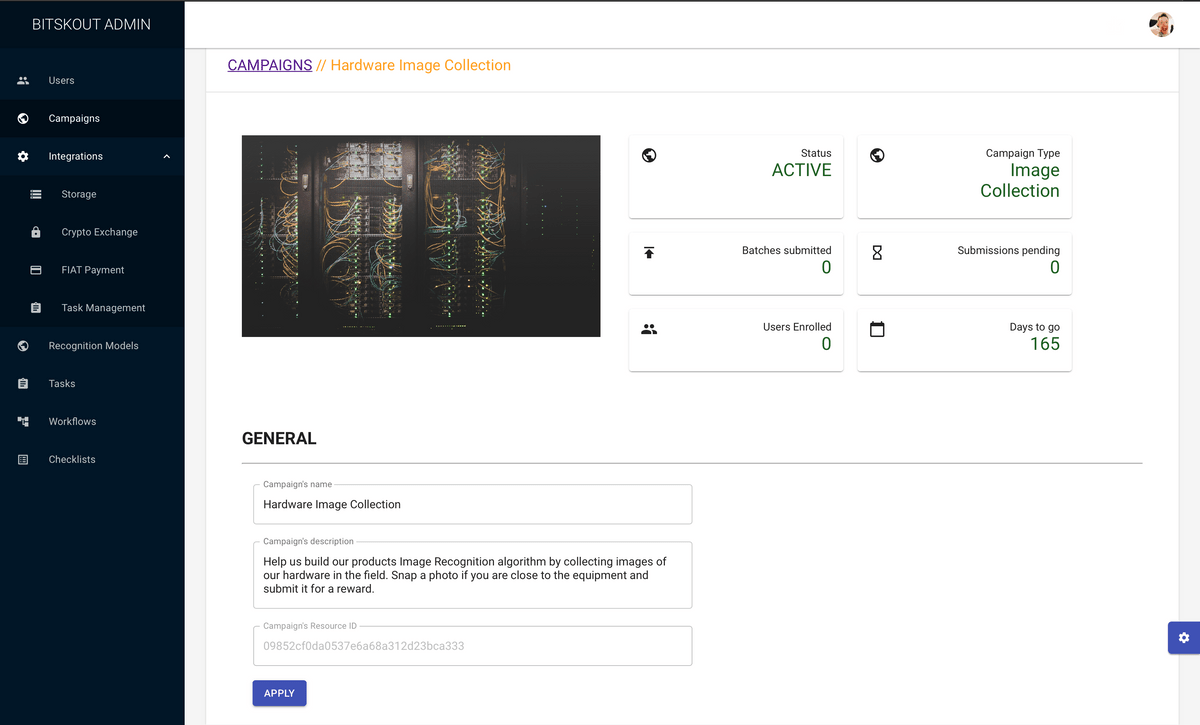Click the FIAT Payment card icon
The image size is (1200, 725).
tap(36, 270)
